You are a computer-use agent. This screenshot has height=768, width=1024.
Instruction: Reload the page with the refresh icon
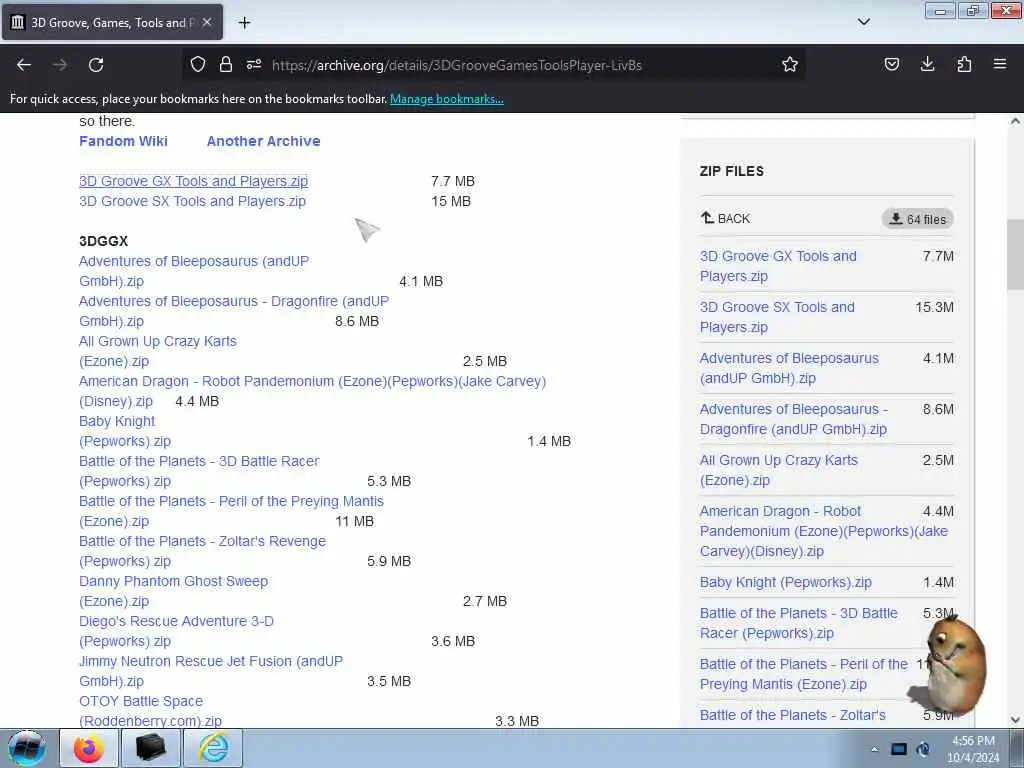coord(96,65)
